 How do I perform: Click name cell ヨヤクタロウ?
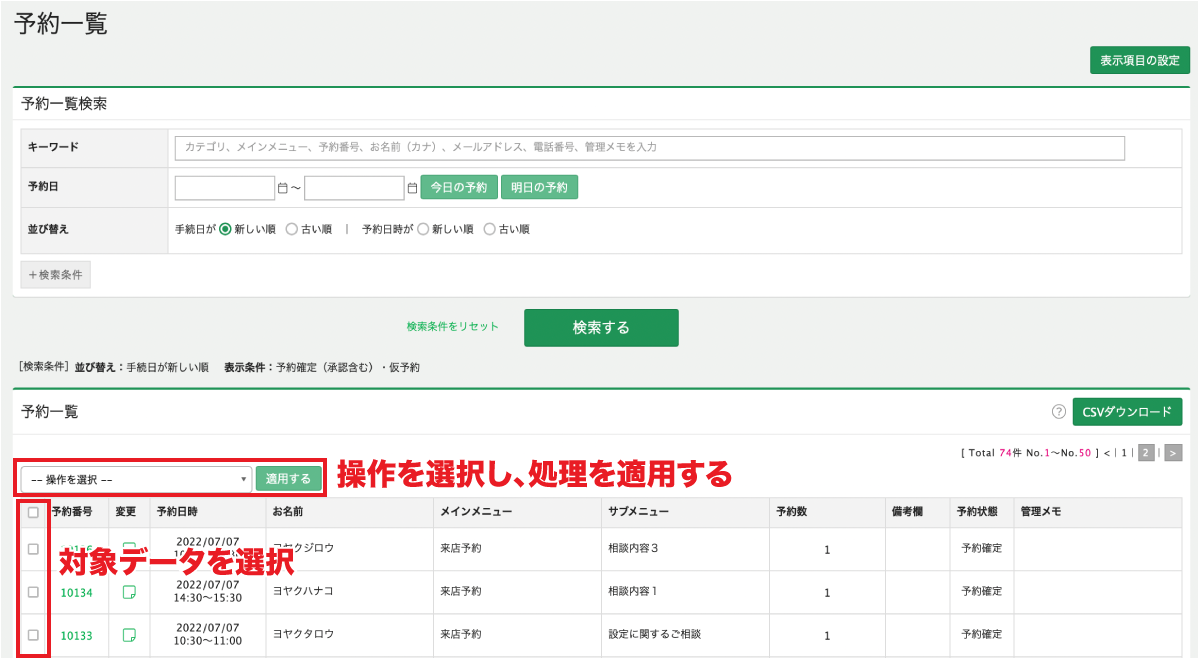(303, 634)
